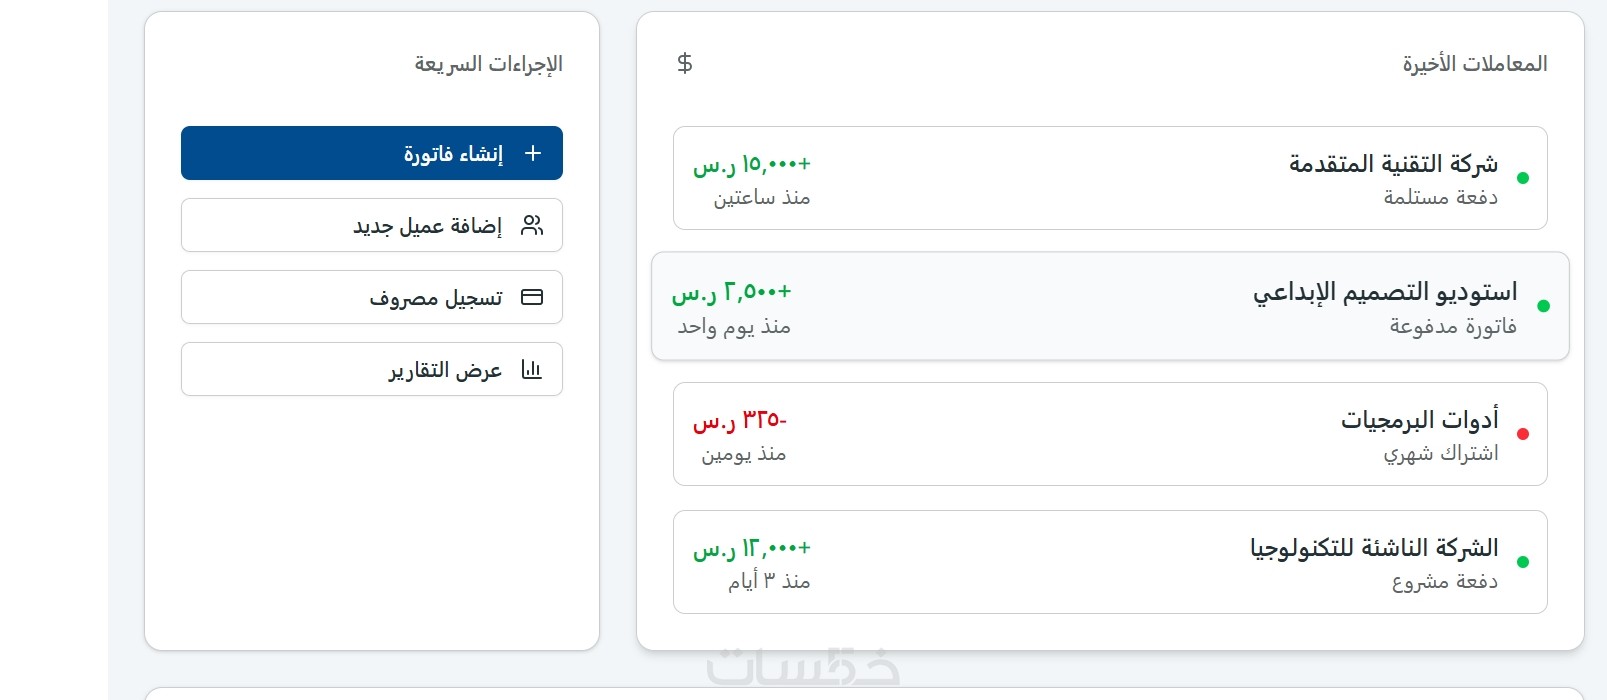Image resolution: width=1607 pixels, height=700 pixels.
Task: Select the استوديو التصميم الإبداعي transaction row
Action: click(1110, 306)
